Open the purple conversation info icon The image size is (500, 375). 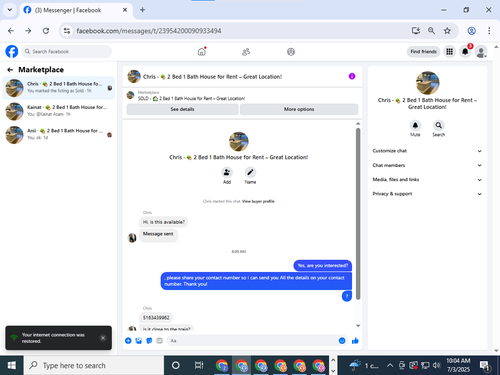coord(352,76)
